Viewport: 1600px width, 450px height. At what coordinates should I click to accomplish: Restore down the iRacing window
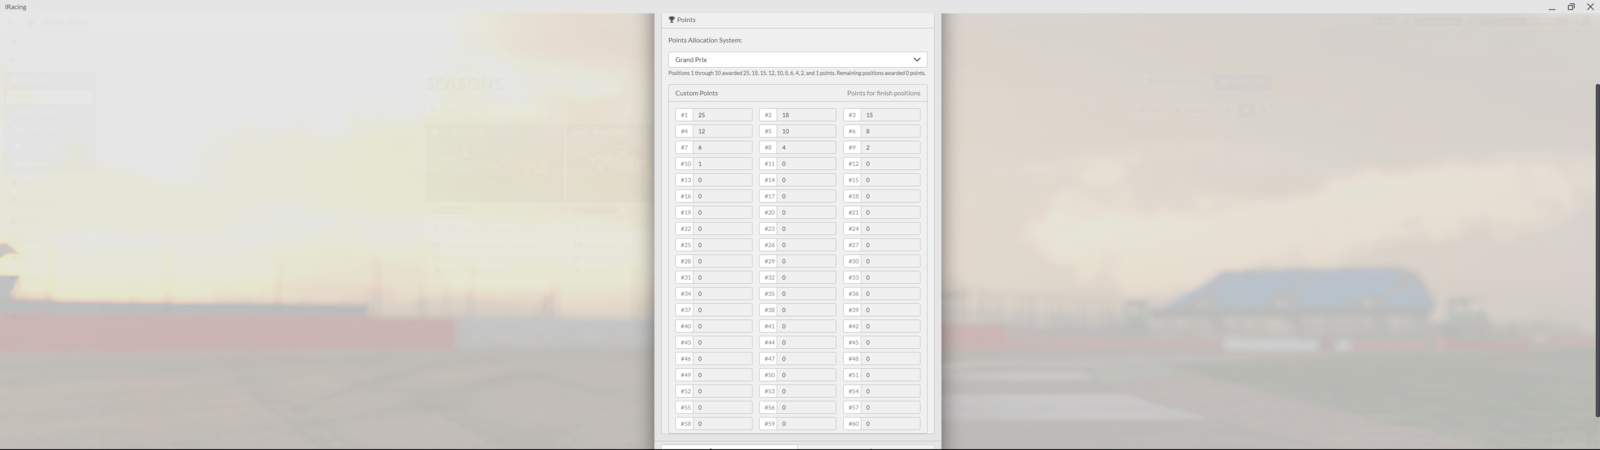pyautogui.click(x=1571, y=7)
